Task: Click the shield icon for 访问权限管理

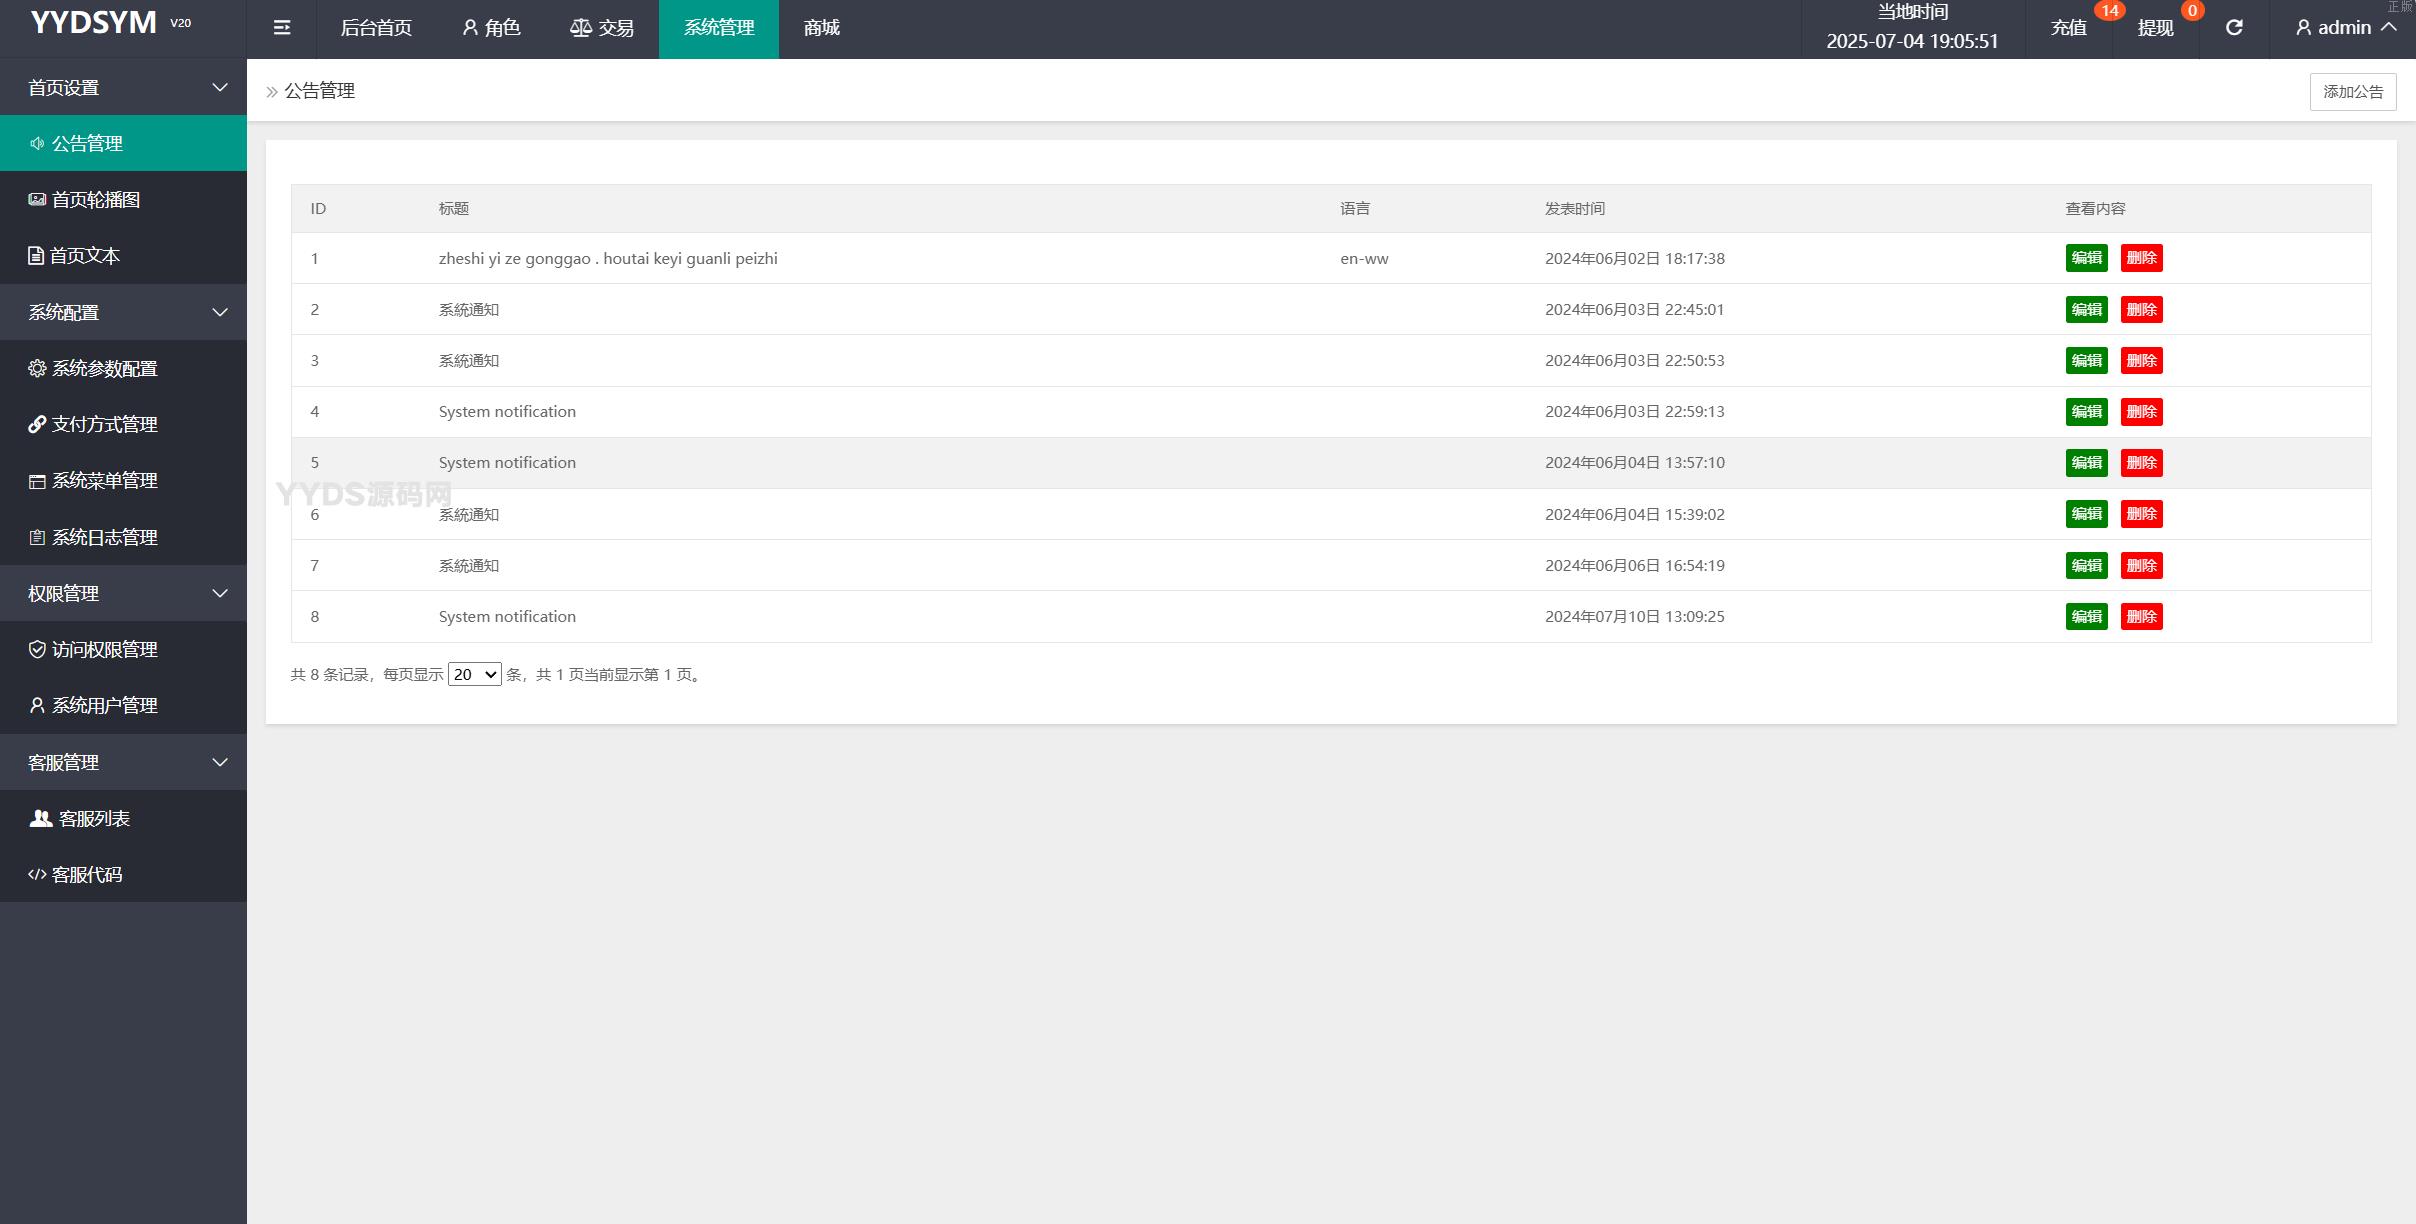Action: click(37, 650)
